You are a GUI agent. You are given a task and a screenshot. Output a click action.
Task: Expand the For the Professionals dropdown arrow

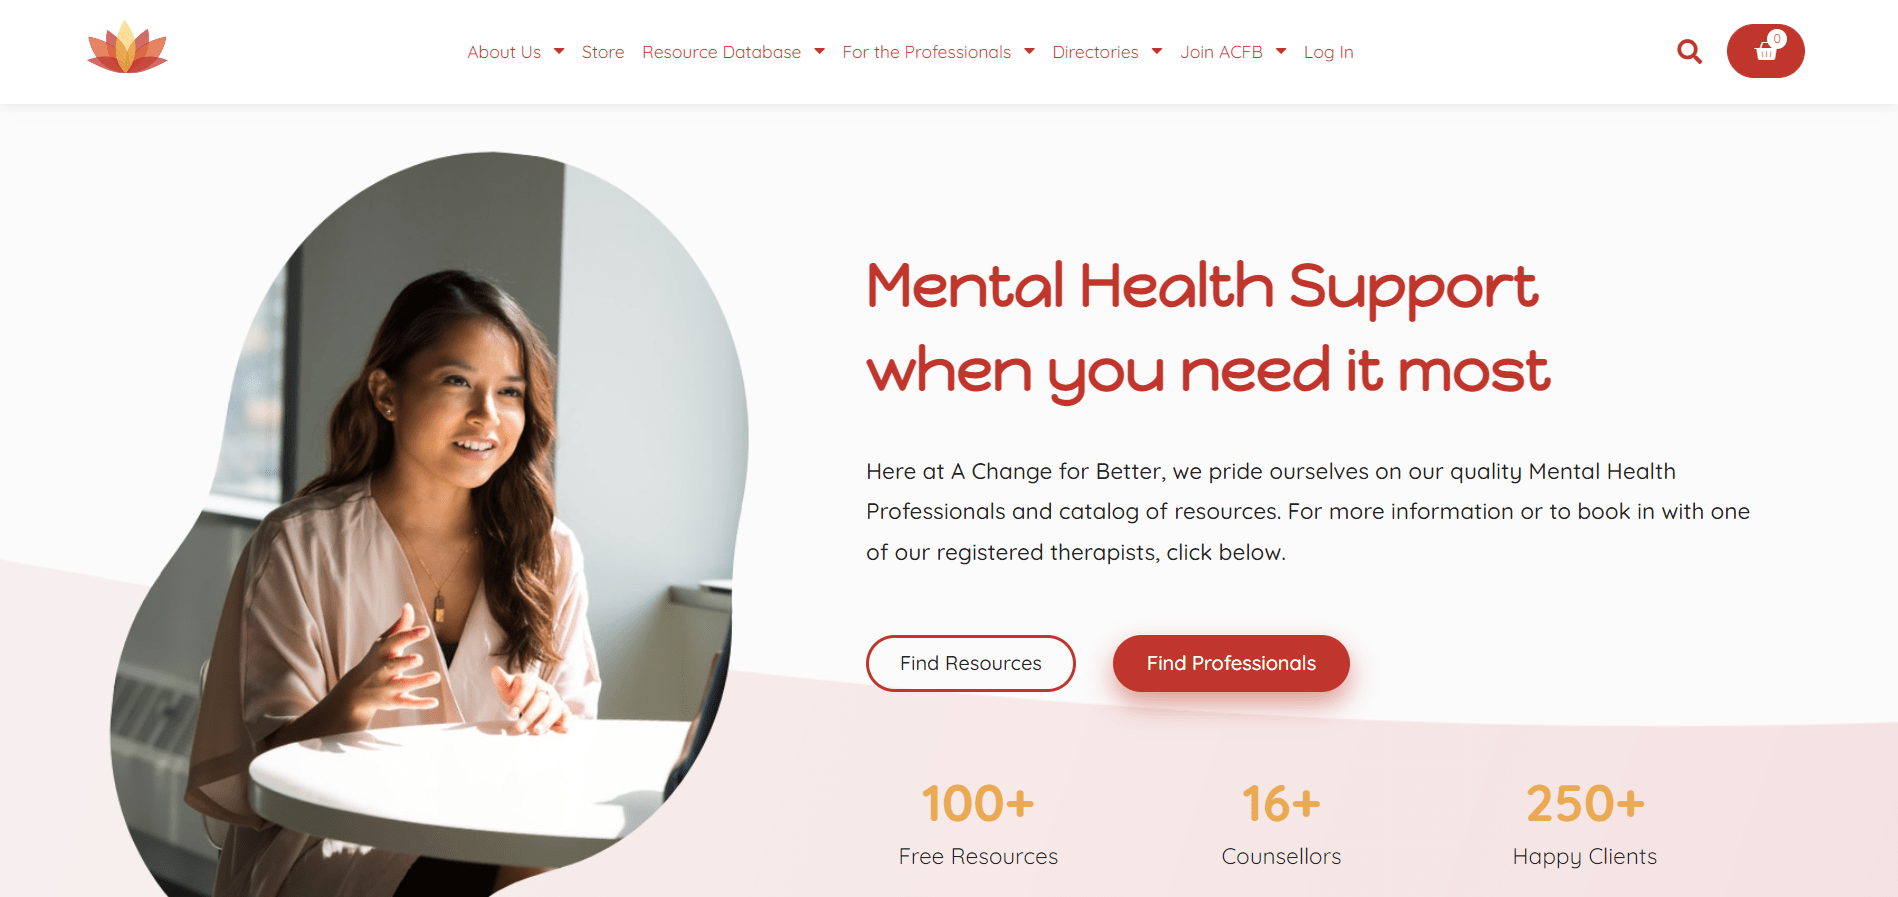click(x=1029, y=51)
